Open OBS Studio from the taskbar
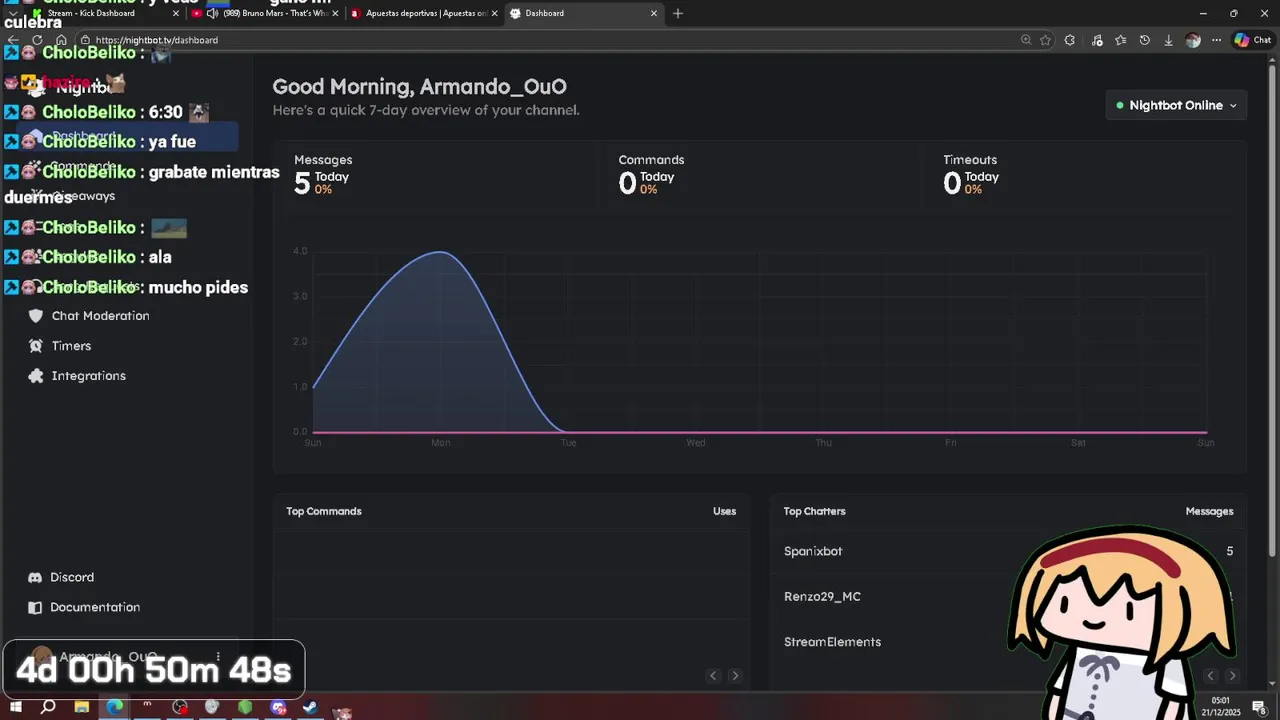The width and height of the screenshot is (1280, 720). [180, 707]
